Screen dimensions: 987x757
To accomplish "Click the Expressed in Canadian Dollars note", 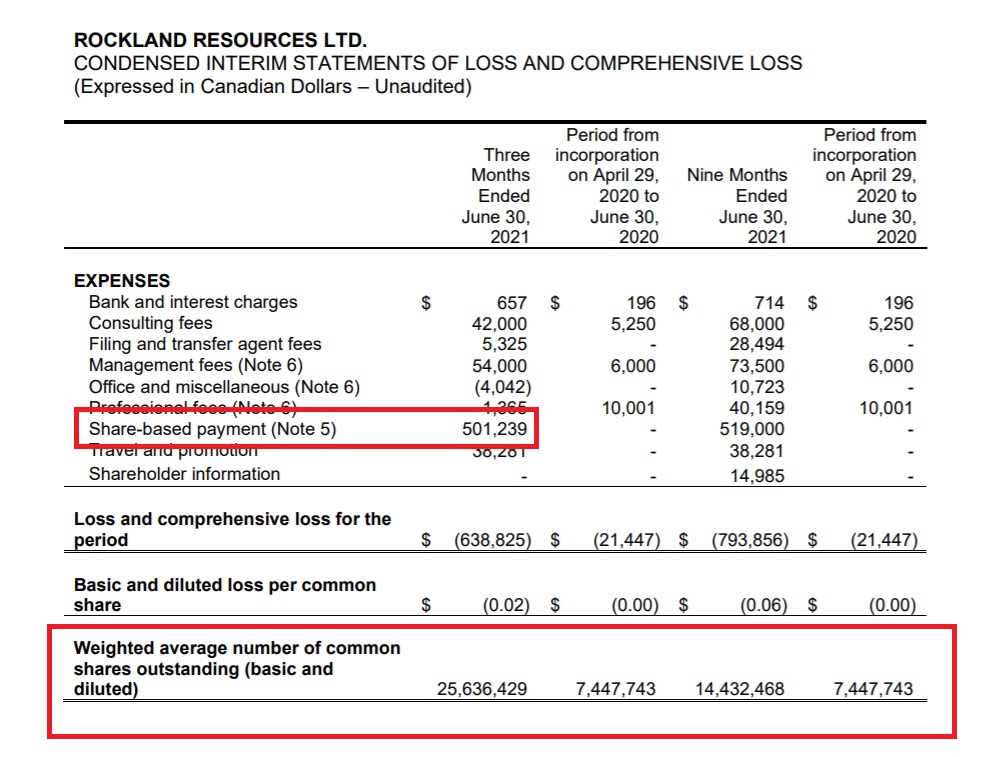I will (273, 86).
